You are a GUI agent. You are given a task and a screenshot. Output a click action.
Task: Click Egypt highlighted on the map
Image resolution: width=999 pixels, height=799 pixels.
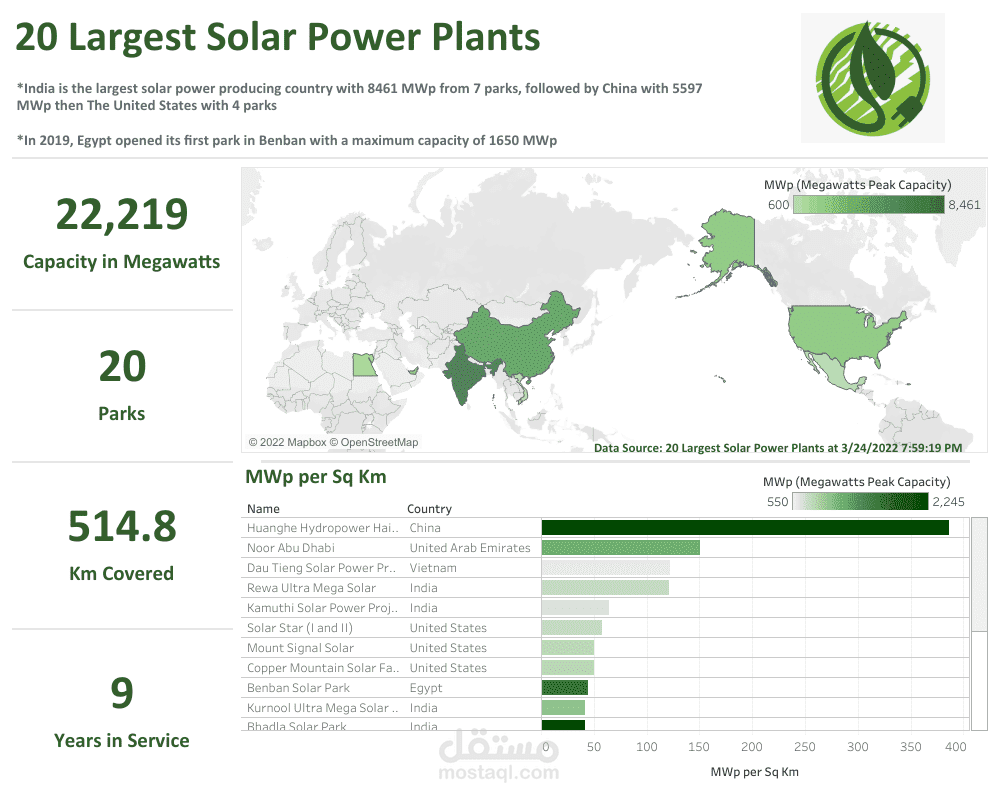click(364, 366)
